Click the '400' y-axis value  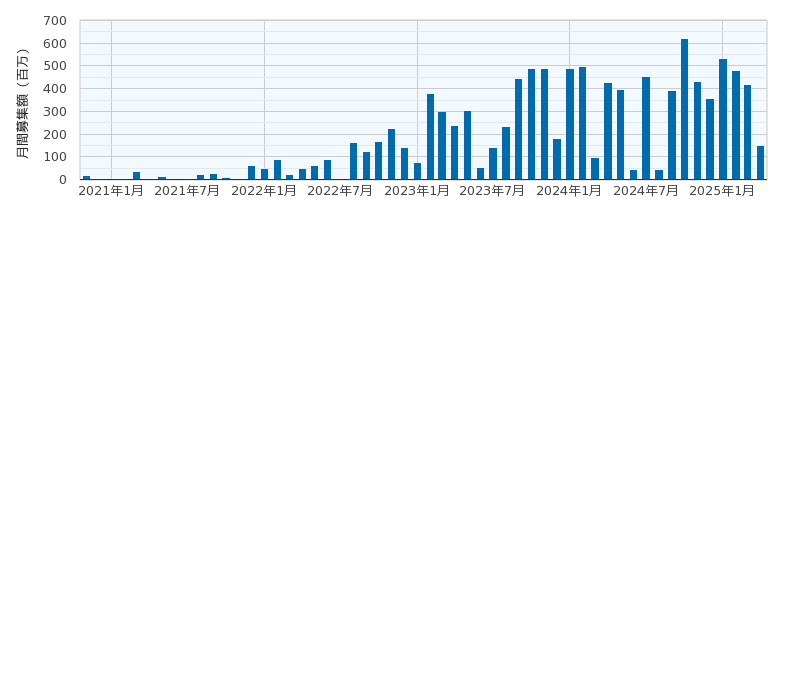[55, 89]
